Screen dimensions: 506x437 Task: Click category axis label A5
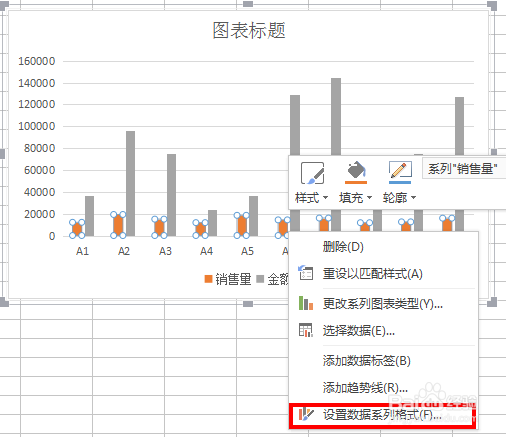pyautogui.click(x=247, y=251)
